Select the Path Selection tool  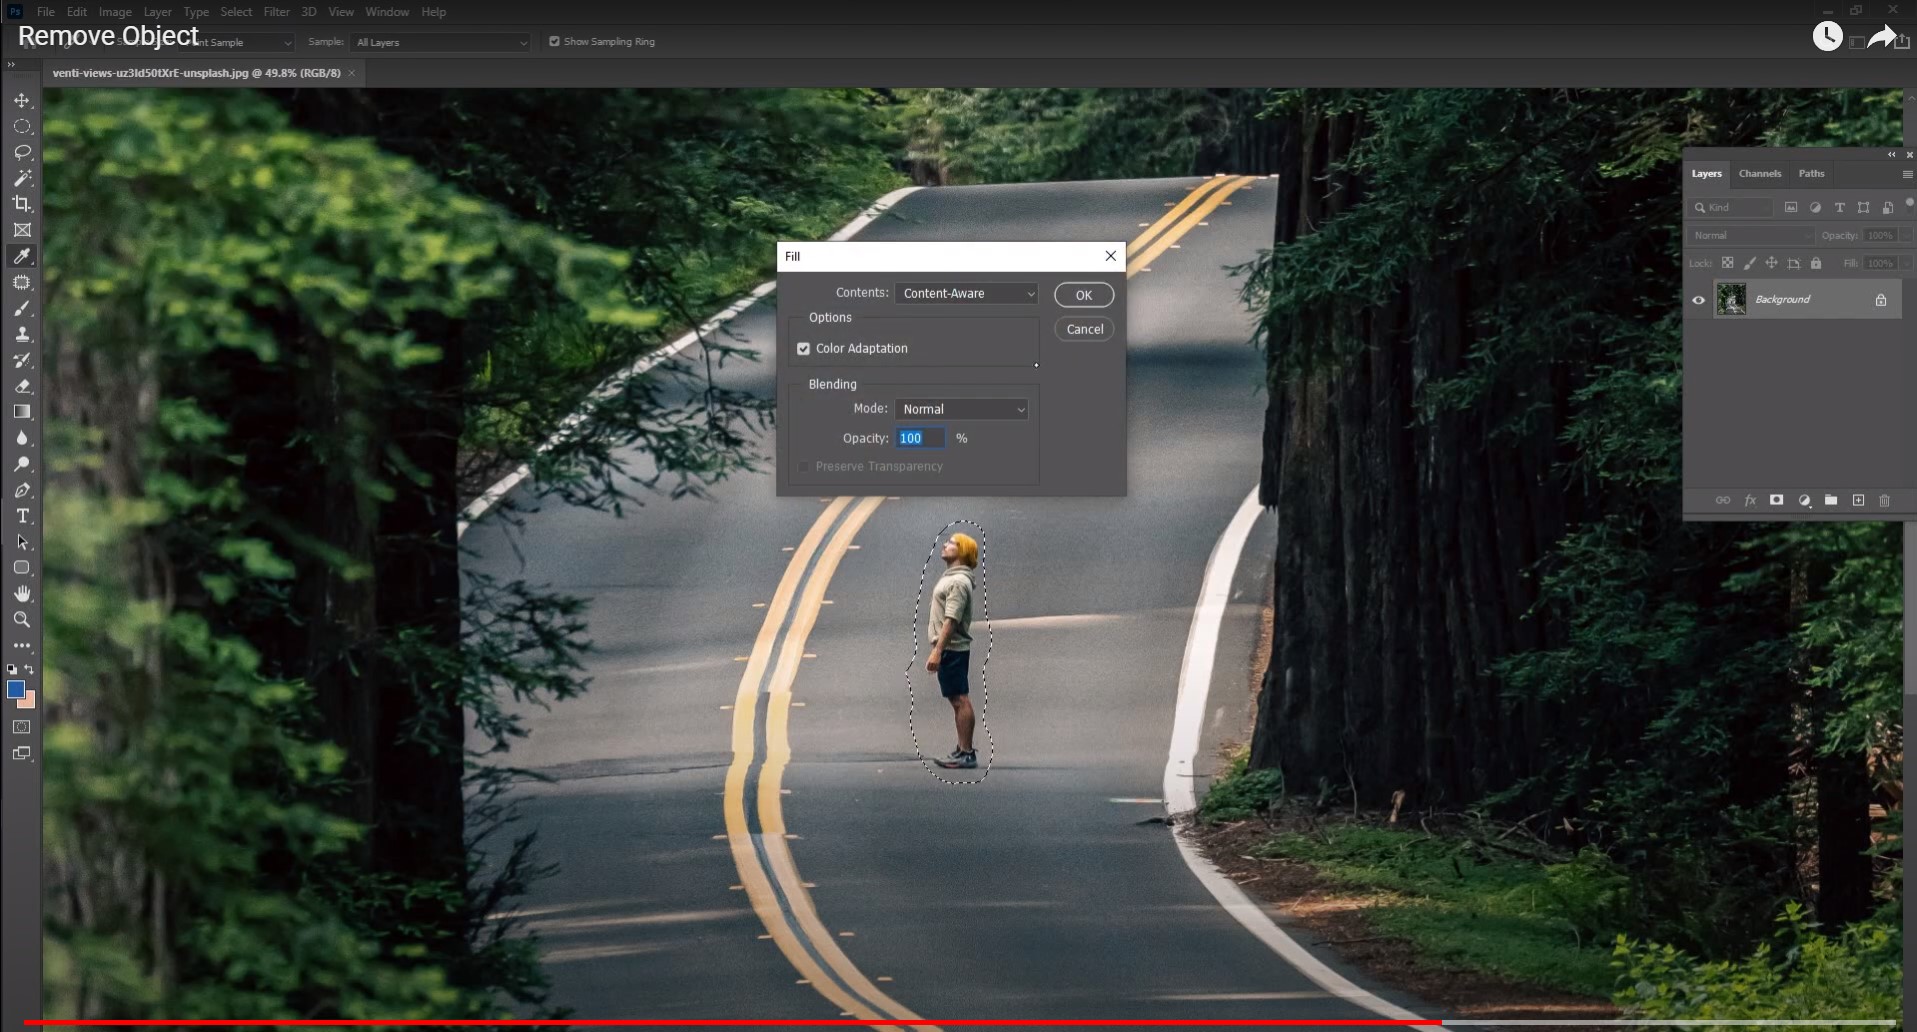click(22, 542)
